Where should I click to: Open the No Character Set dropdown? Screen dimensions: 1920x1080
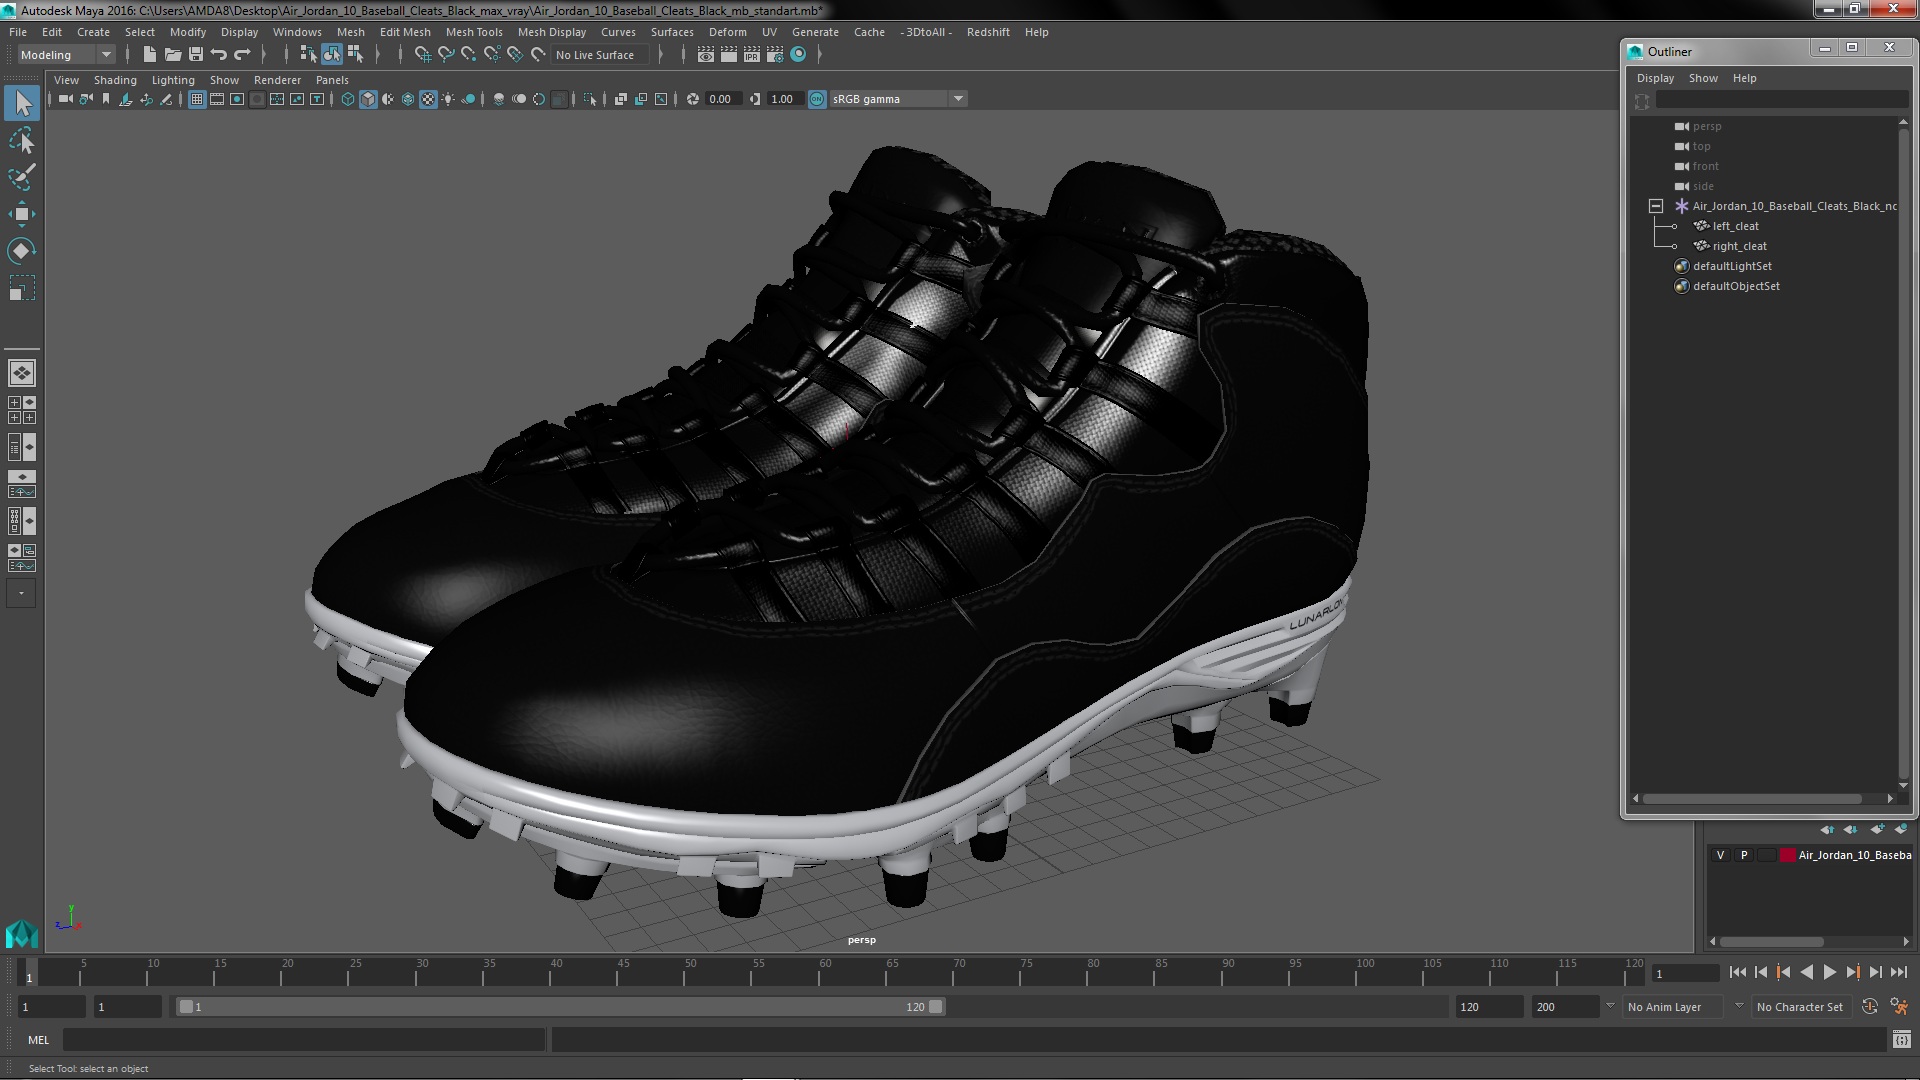point(1800,1007)
